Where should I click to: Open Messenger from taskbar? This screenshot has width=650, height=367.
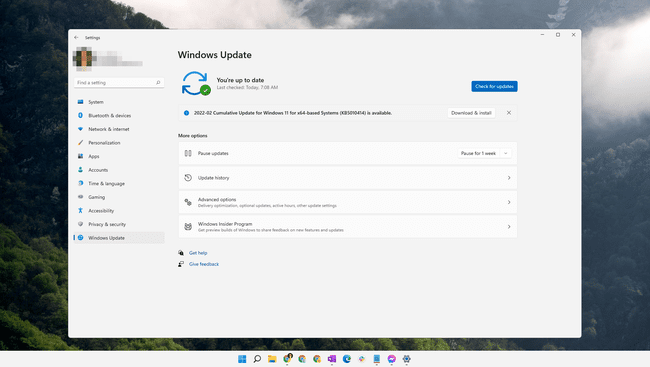[x=391, y=359]
